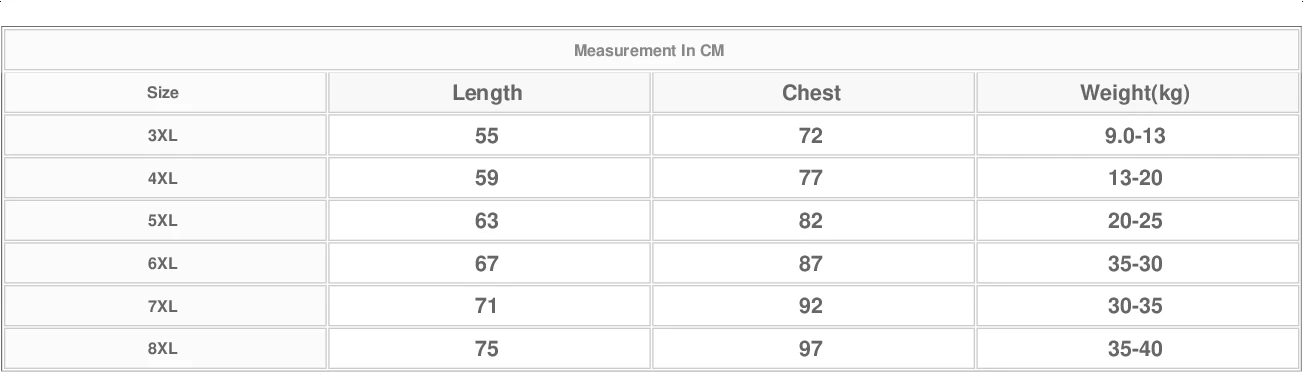Click the 7XL size cell
Screen dimensions: 1303x372
[163, 307]
